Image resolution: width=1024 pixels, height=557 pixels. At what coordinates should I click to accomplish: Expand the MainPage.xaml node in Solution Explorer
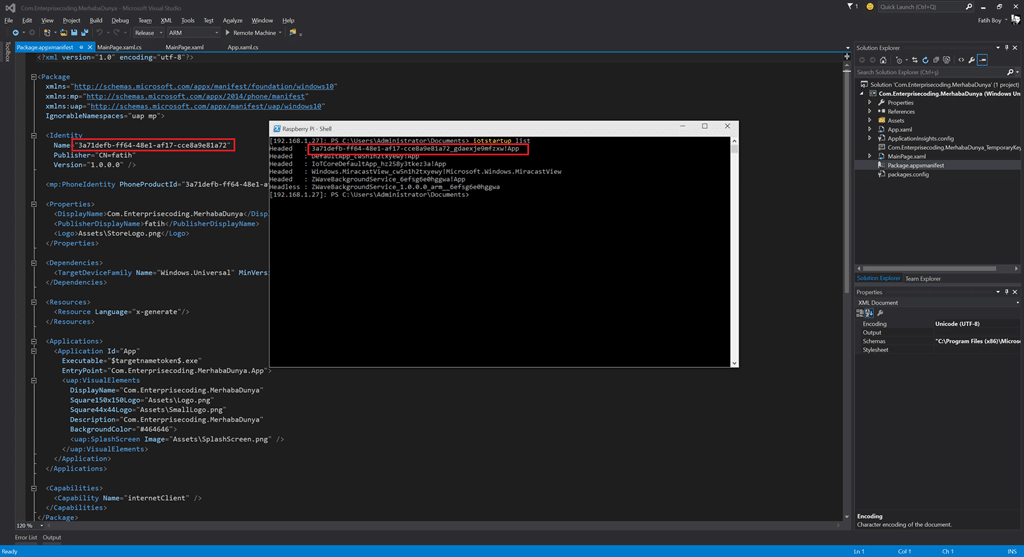point(870,156)
